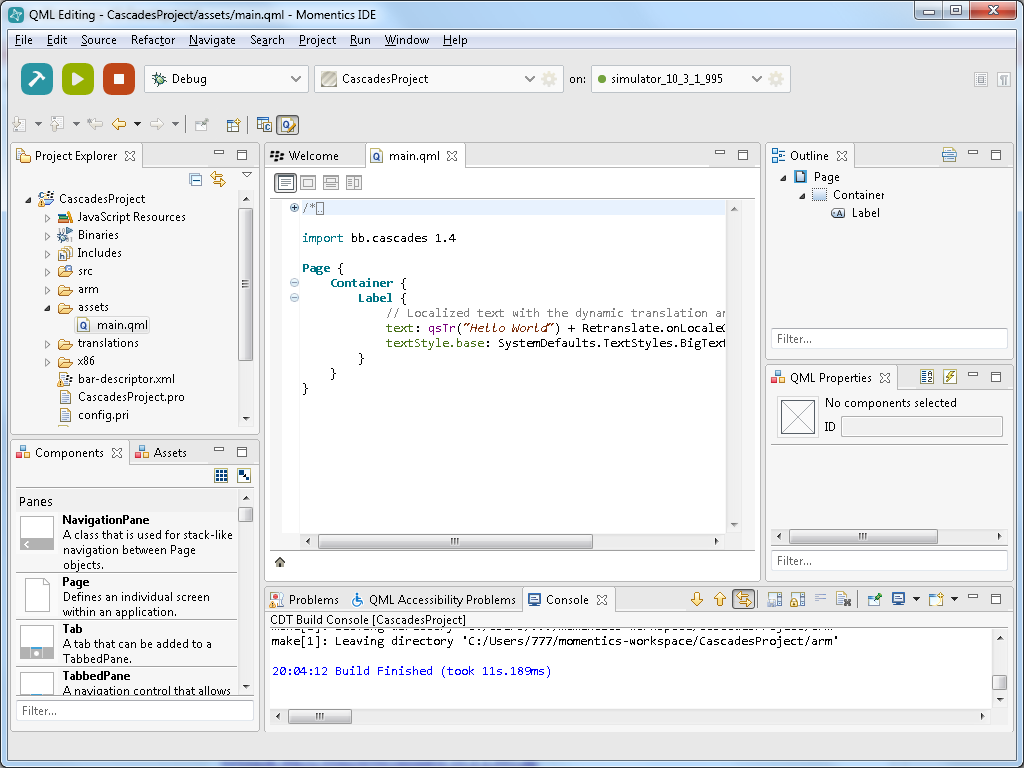The image size is (1024, 768).
Task: Toggle source-only view mode in editor
Action: 286,183
